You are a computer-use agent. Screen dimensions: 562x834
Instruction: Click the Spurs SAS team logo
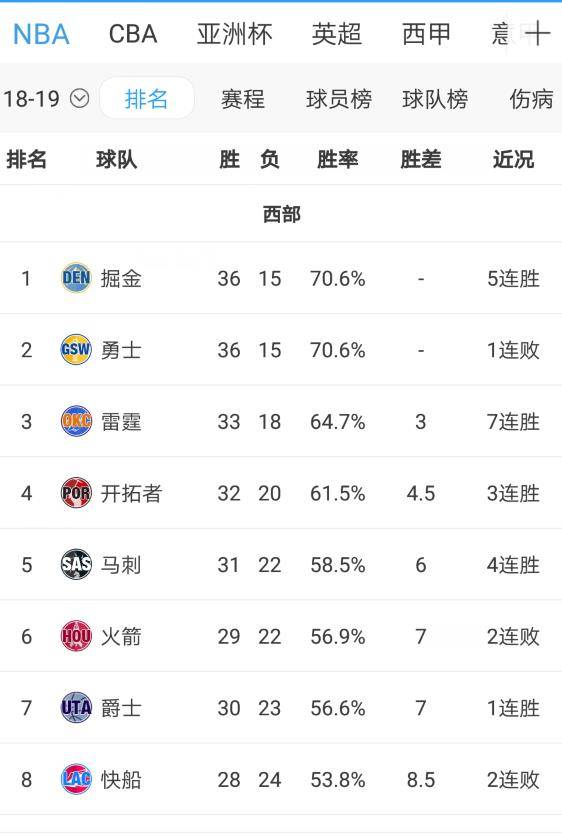click(76, 564)
